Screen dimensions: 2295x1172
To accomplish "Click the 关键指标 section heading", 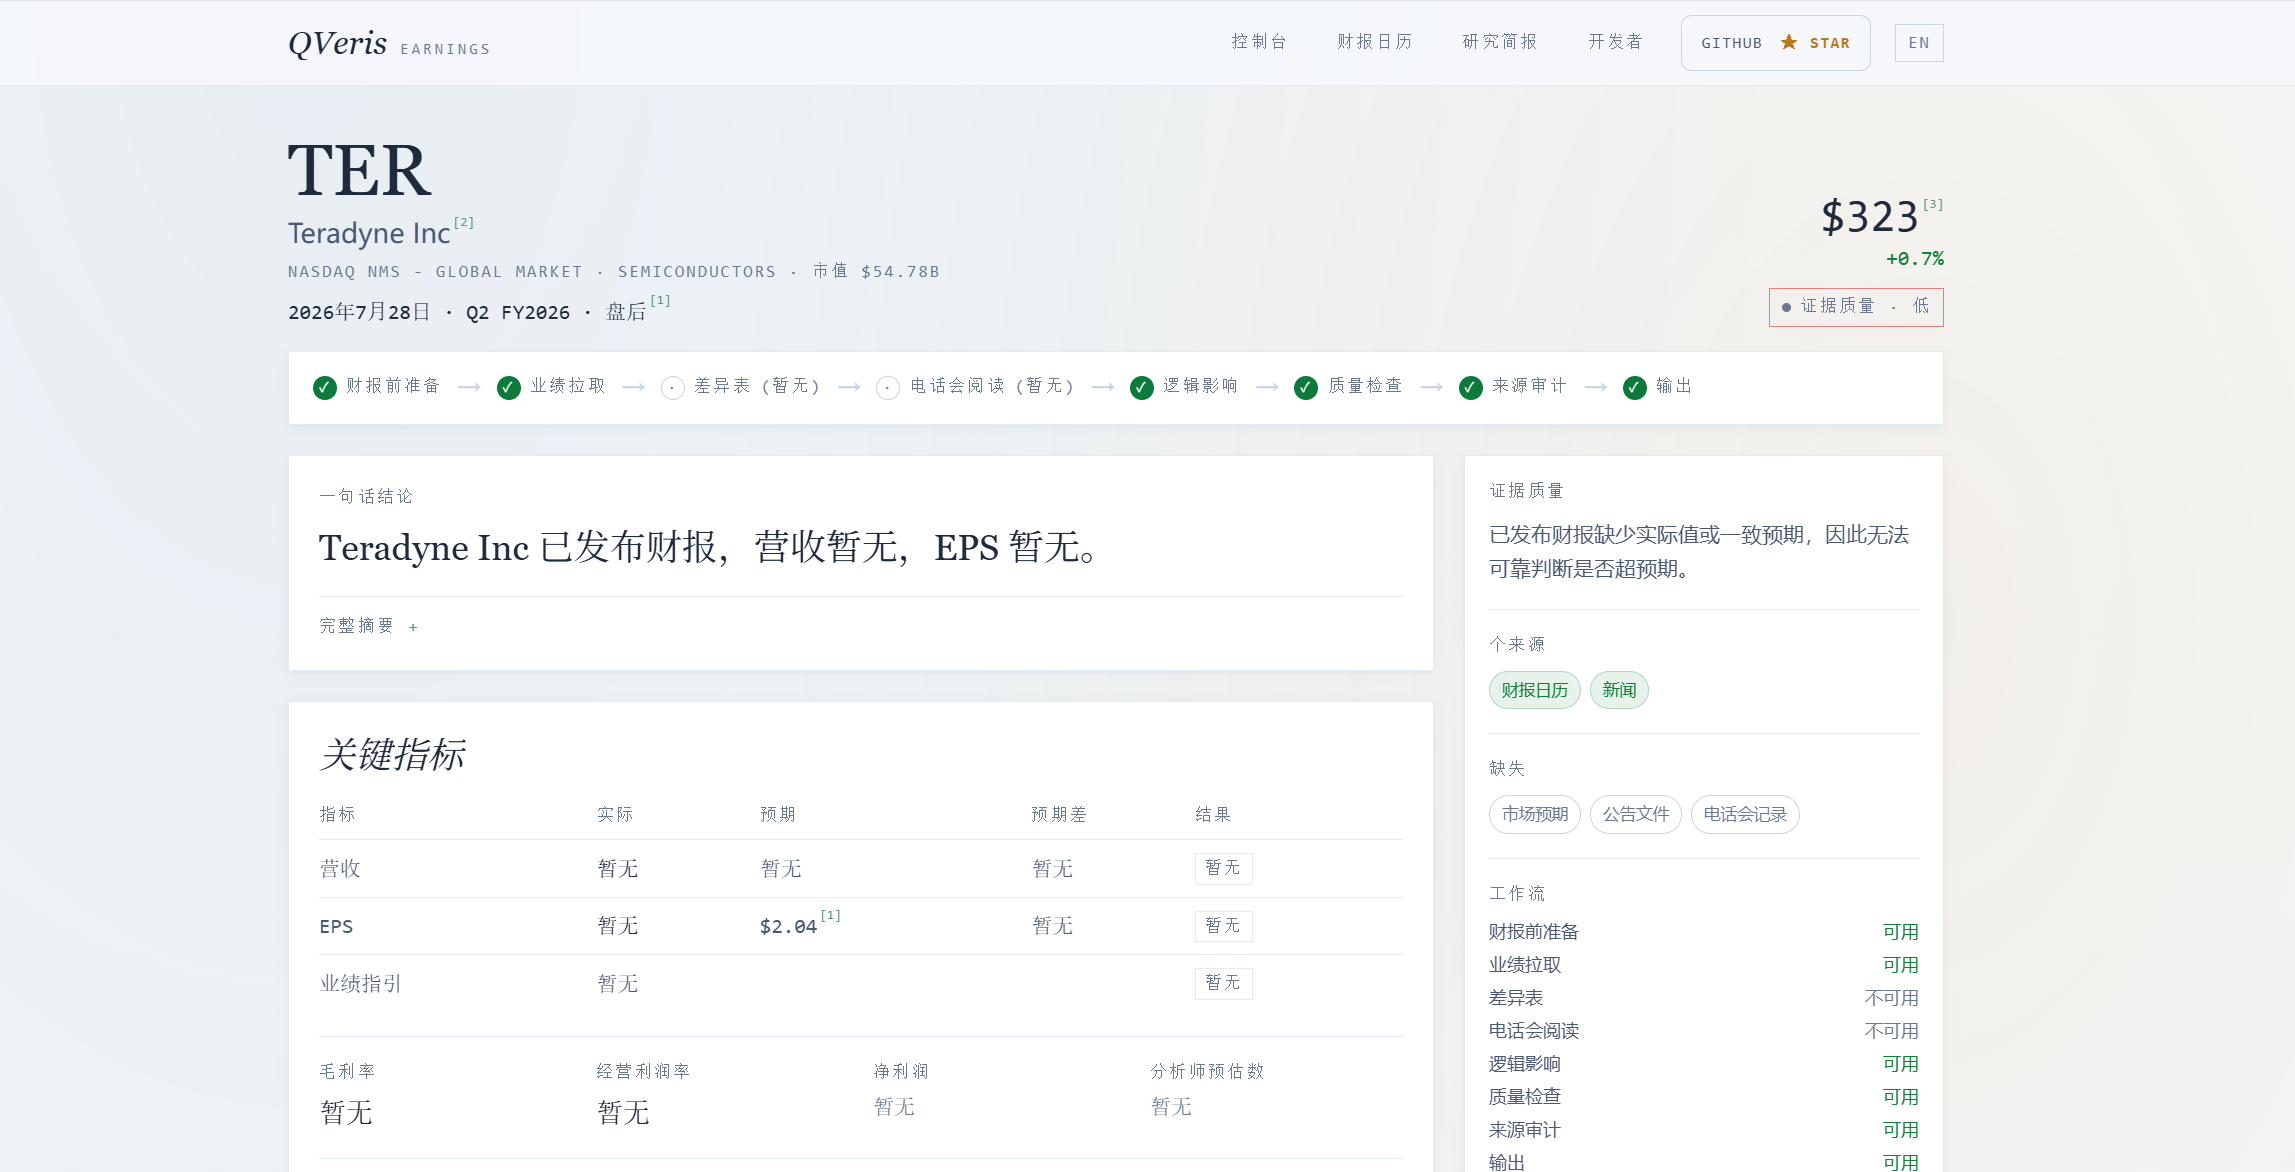I will pos(393,754).
